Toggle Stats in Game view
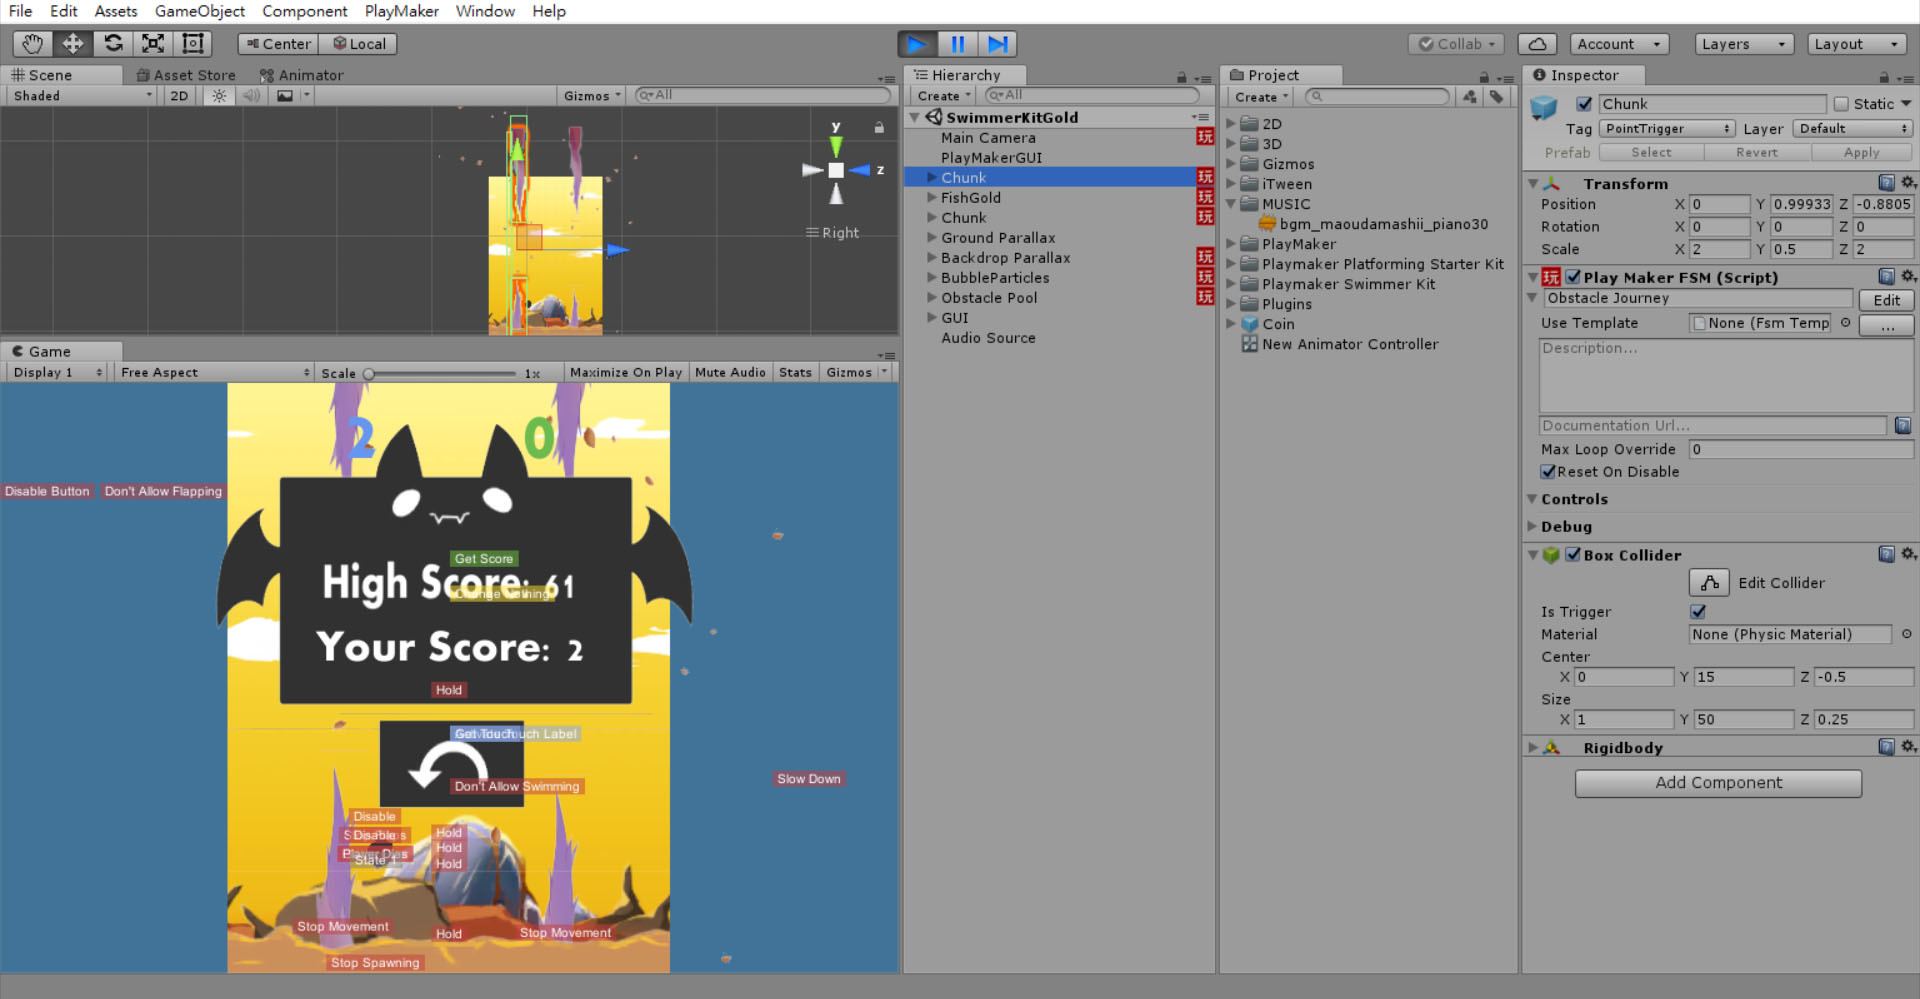The image size is (1920, 999). pyautogui.click(x=796, y=372)
